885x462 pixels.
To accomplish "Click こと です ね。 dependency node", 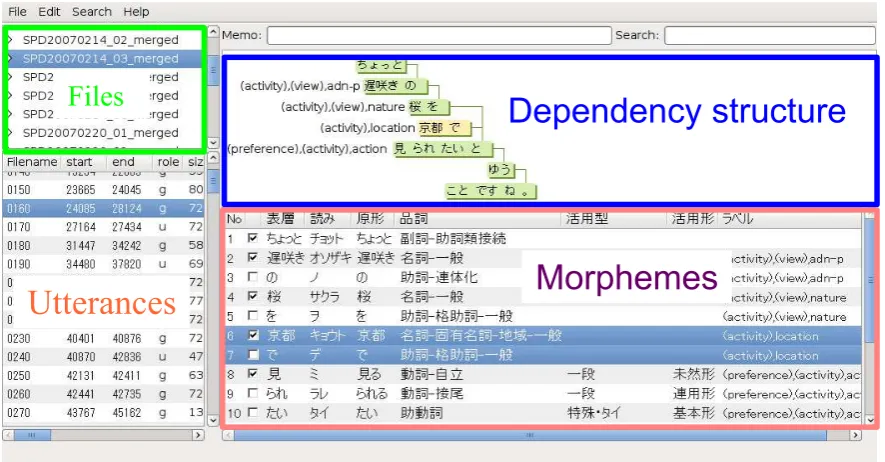I will pos(490,191).
